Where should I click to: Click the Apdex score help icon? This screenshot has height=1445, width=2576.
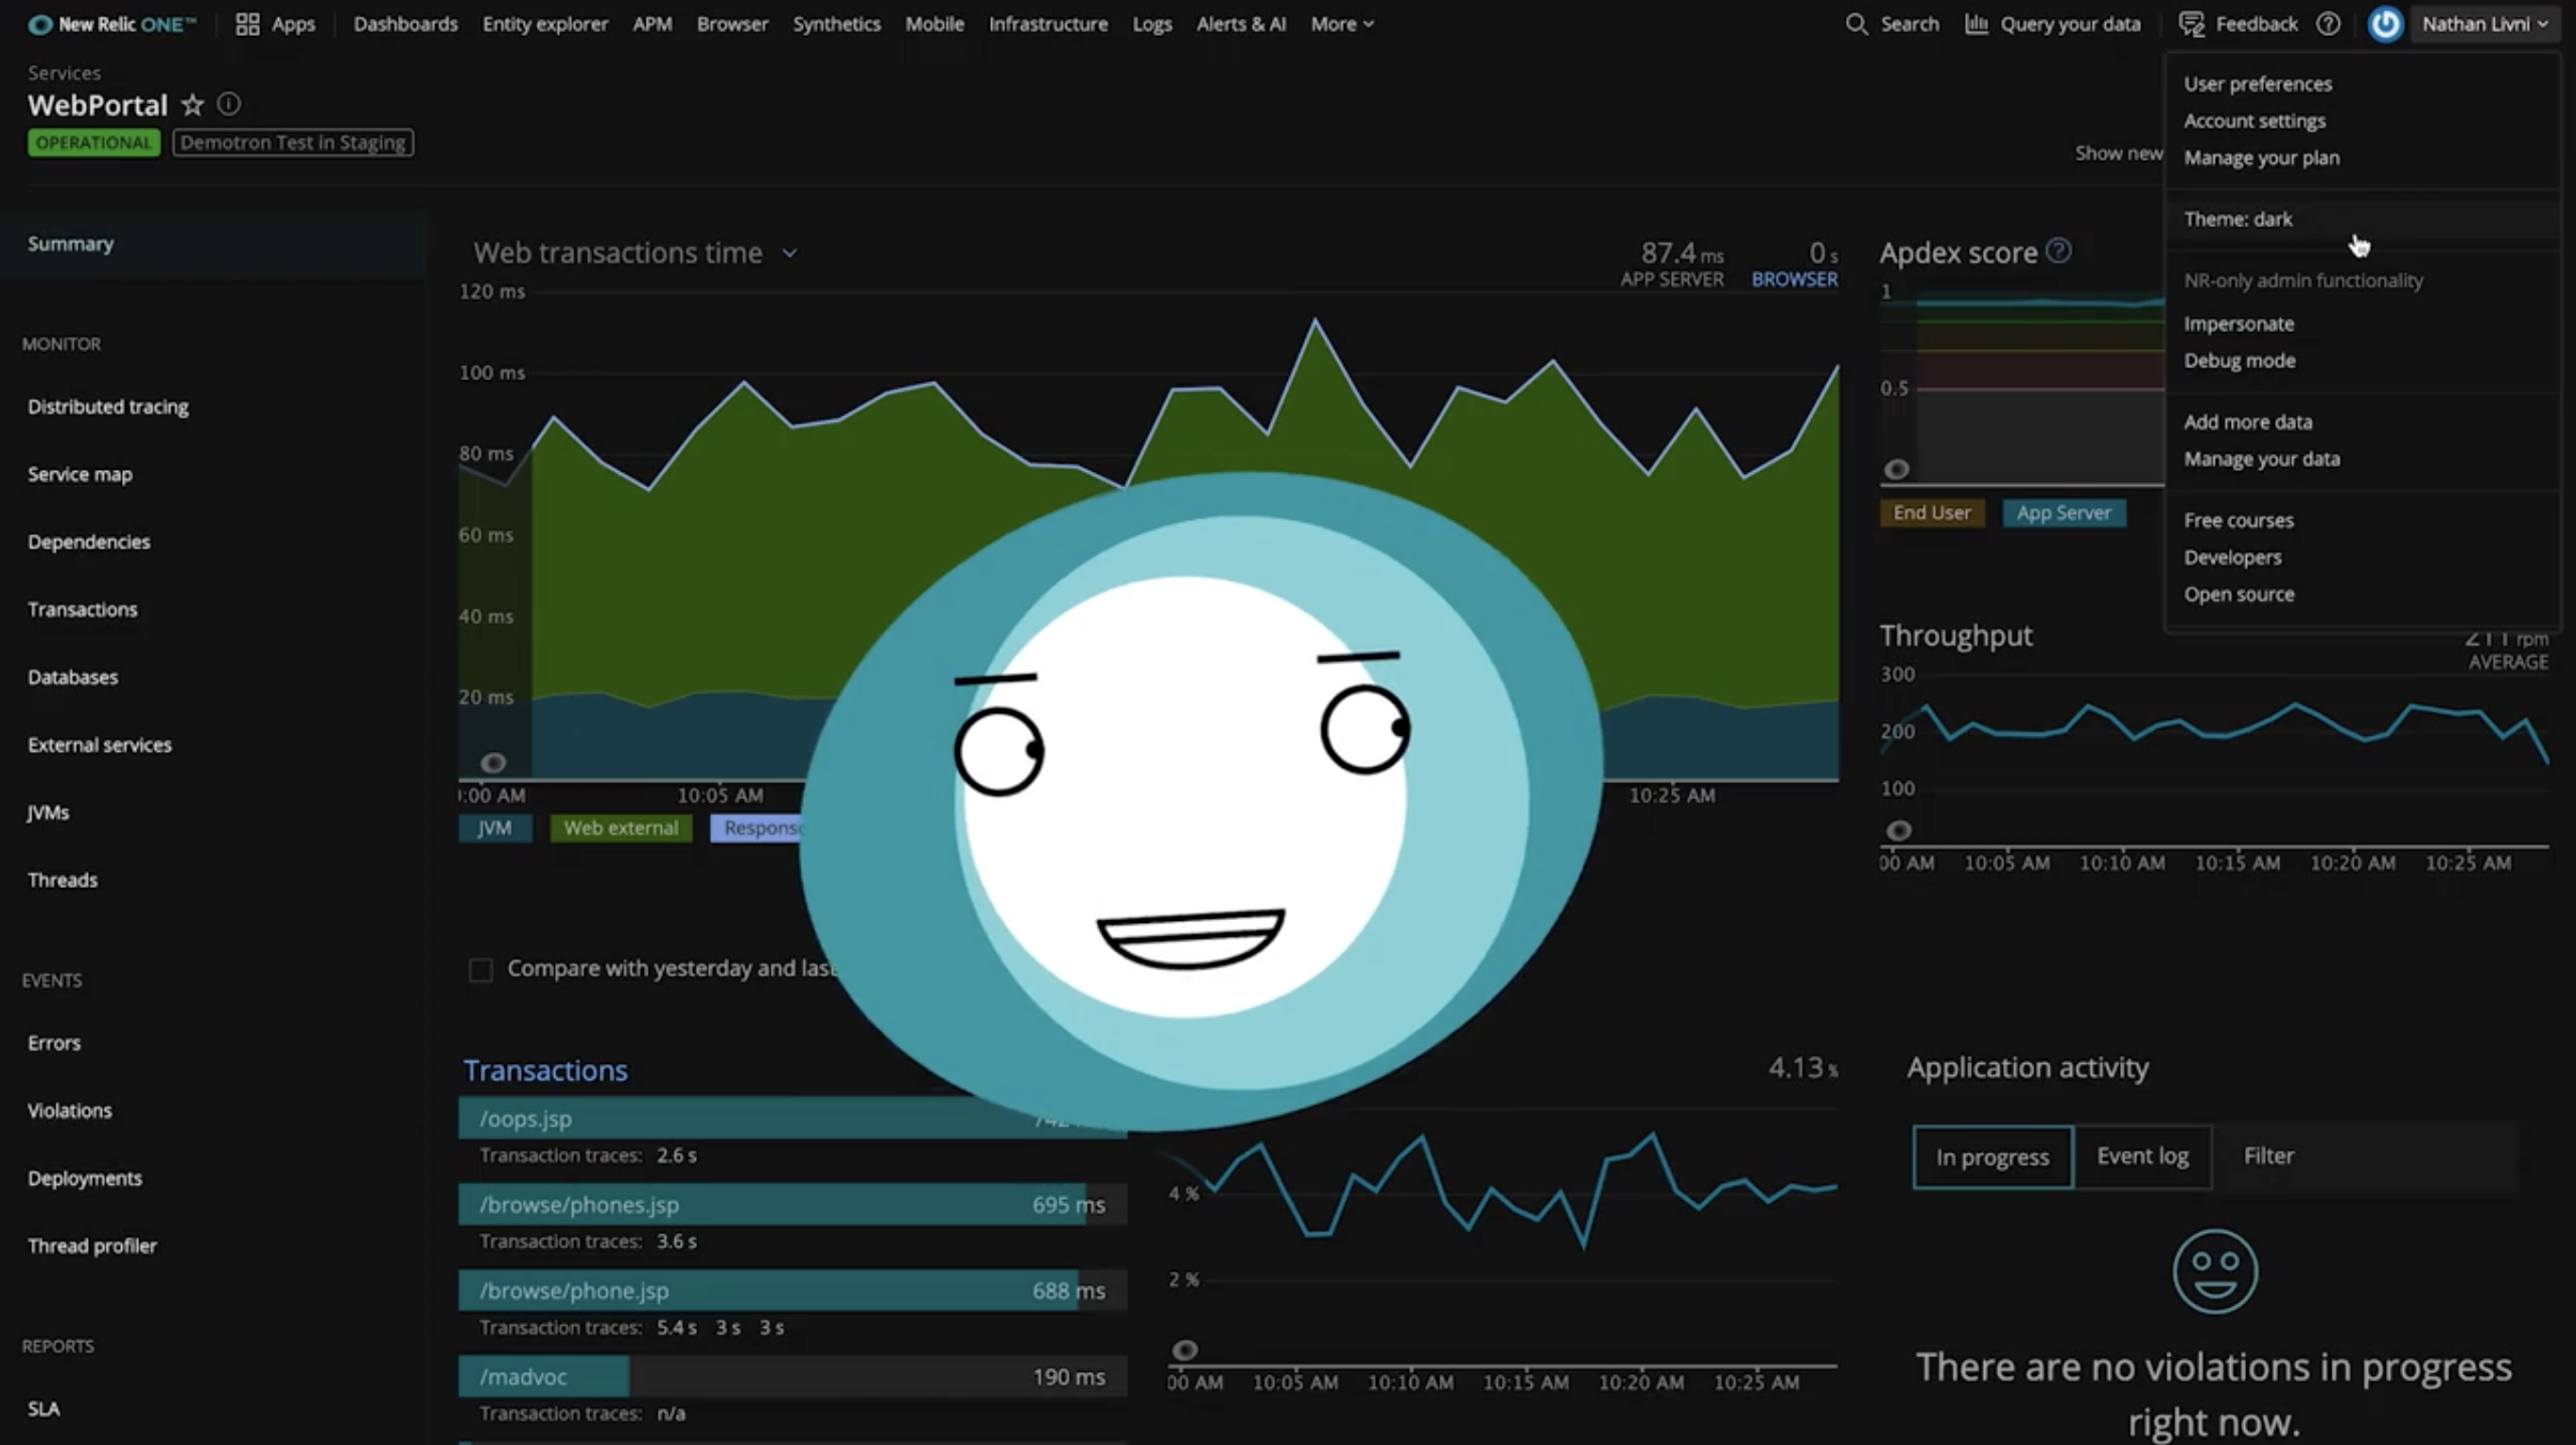click(x=2058, y=251)
